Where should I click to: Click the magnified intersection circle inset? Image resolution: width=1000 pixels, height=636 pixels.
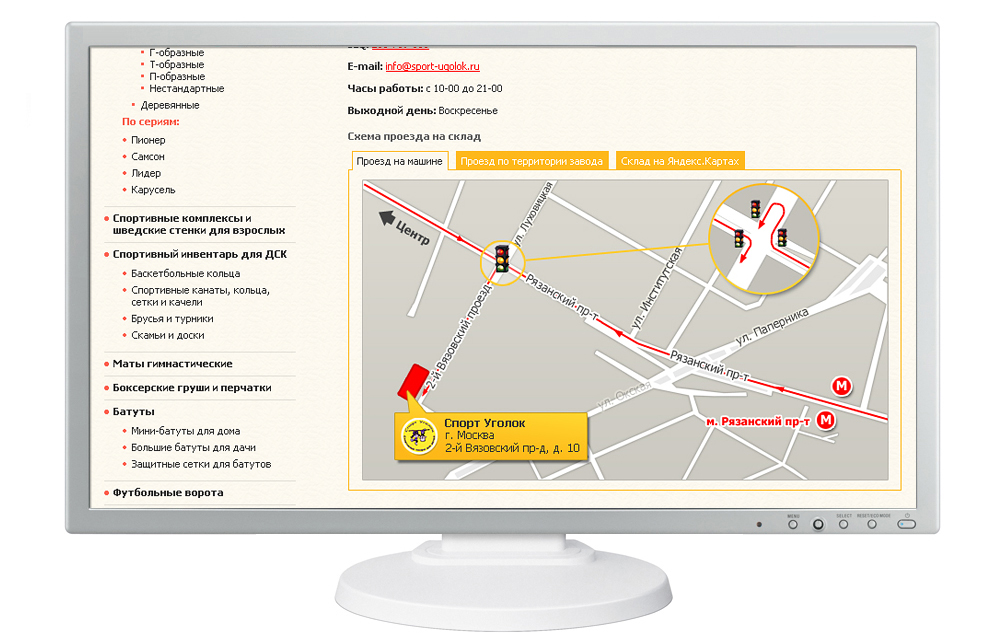click(764, 239)
